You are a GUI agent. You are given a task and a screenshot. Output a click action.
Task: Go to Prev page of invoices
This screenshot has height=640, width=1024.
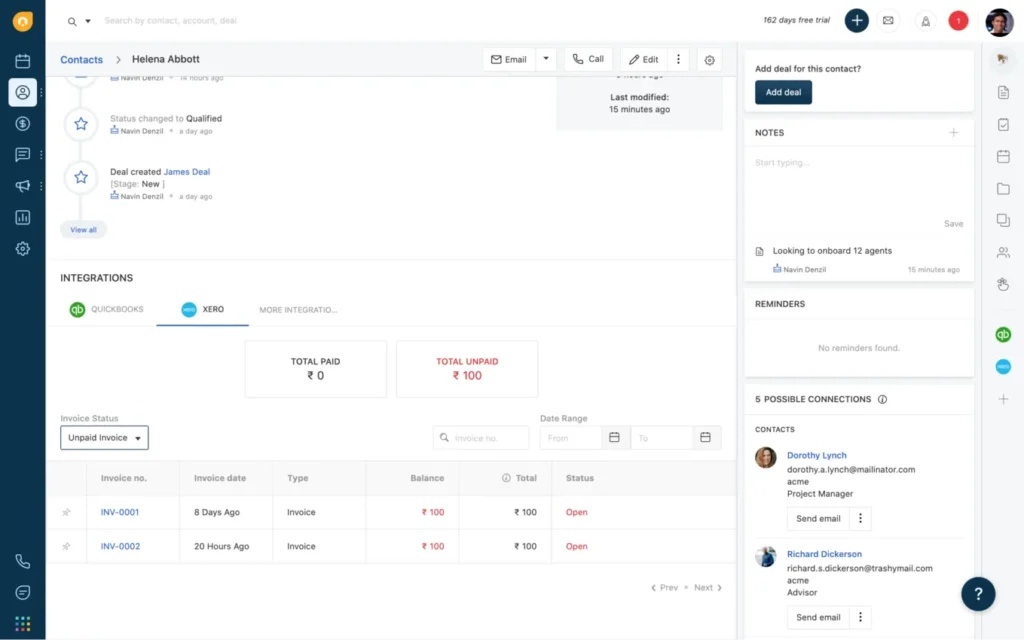click(x=664, y=588)
